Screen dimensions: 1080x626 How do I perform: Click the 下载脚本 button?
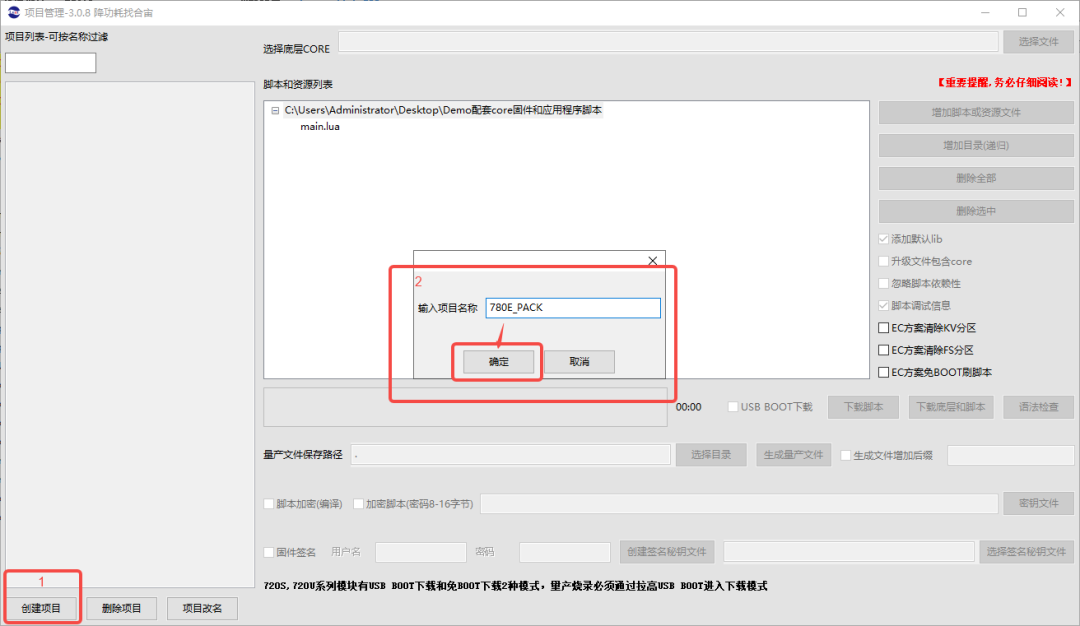click(863, 407)
